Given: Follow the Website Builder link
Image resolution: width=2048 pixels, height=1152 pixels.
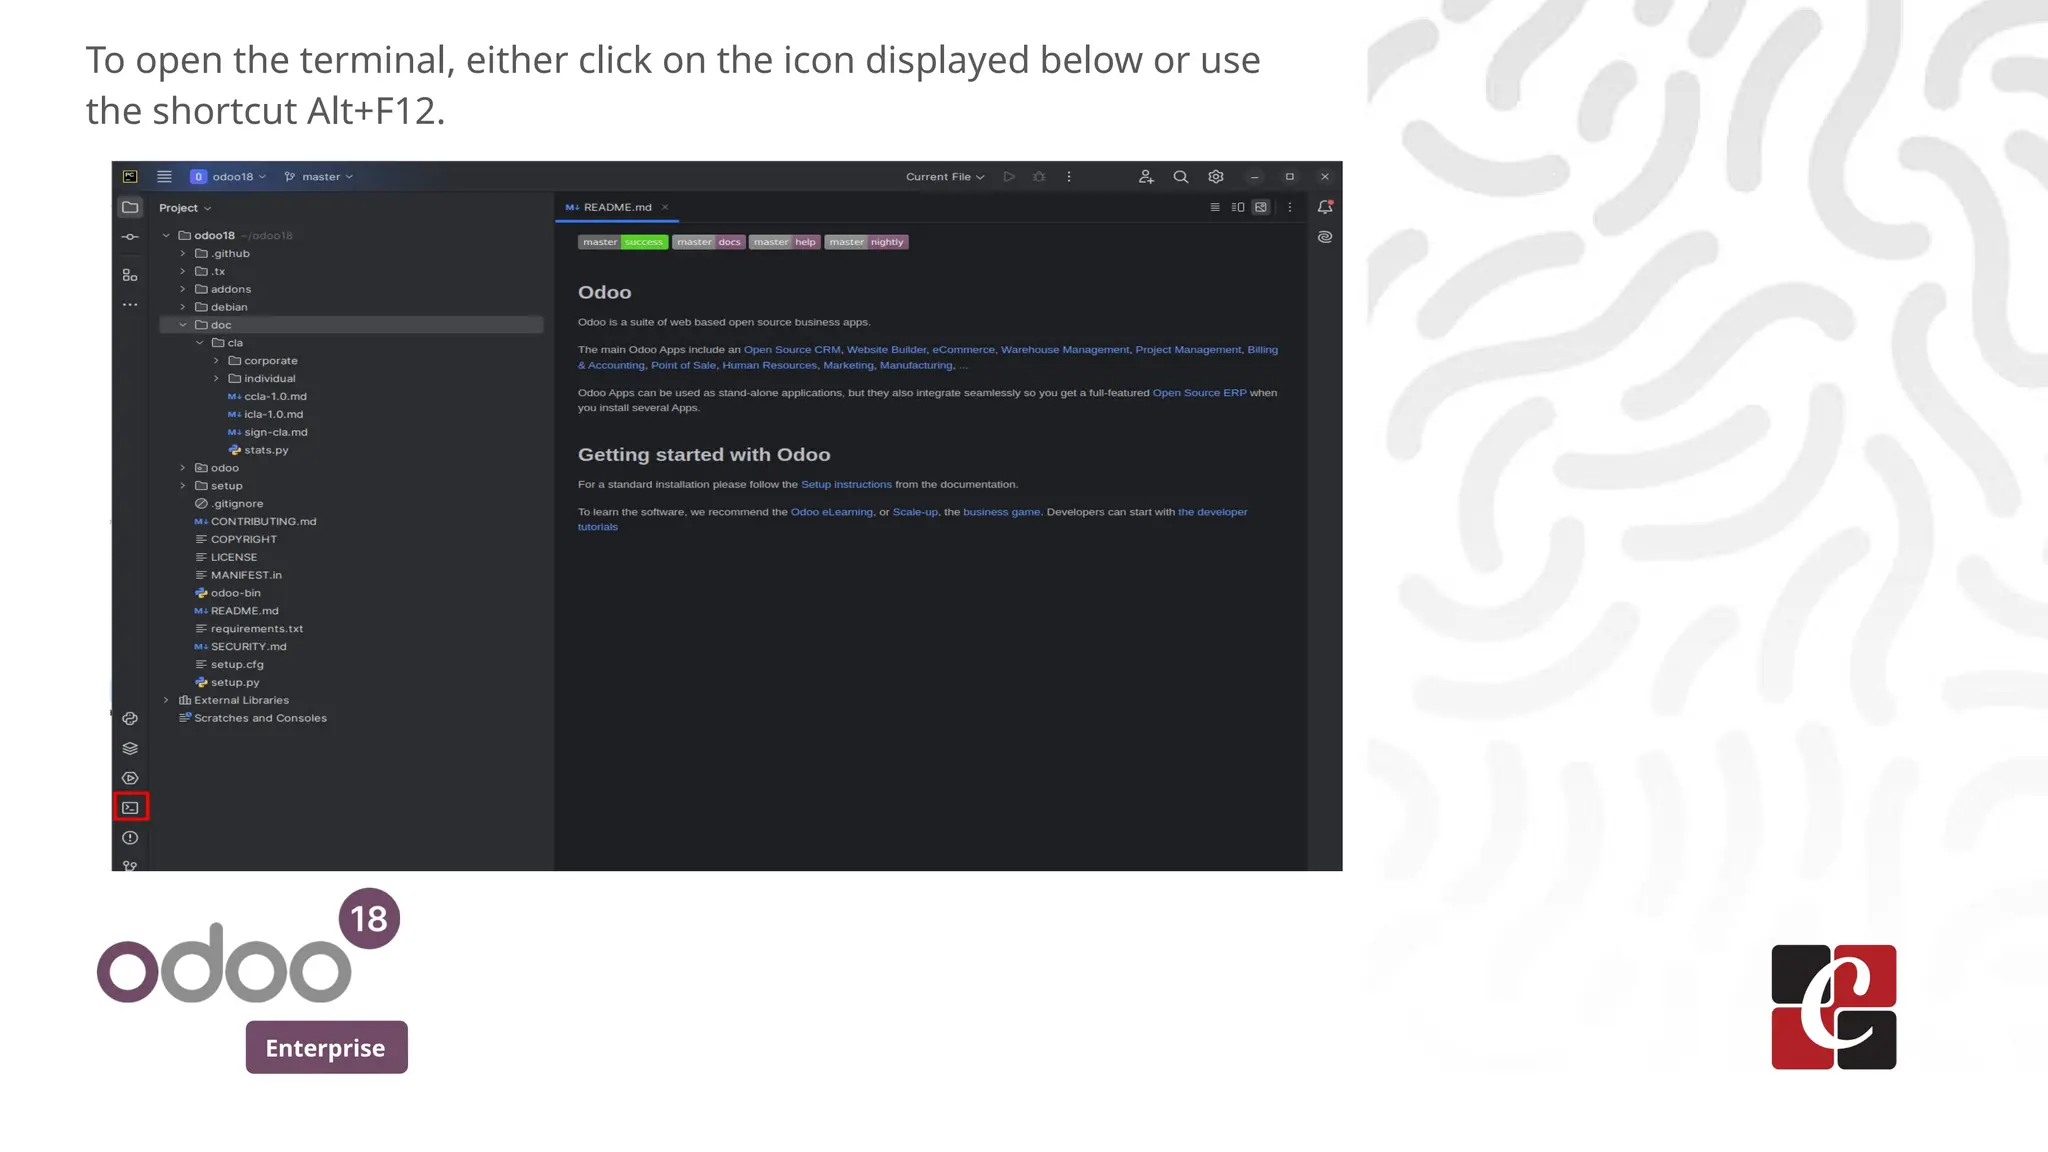Looking at the screenshot, I should [886, 349].
